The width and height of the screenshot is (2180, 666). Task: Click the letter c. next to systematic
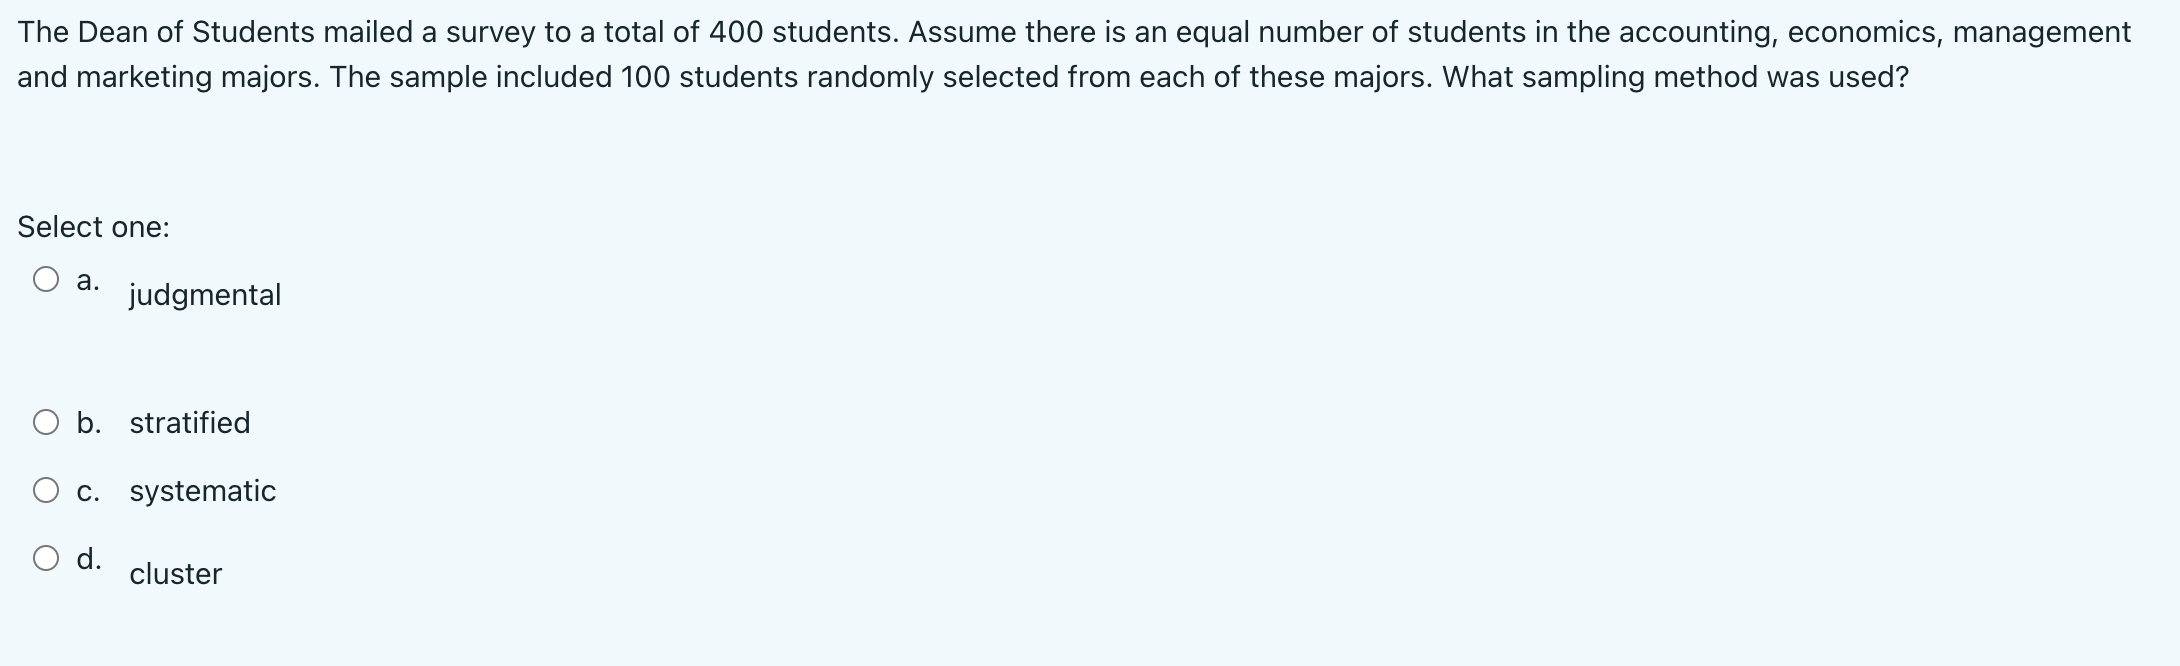pos(88,491)
